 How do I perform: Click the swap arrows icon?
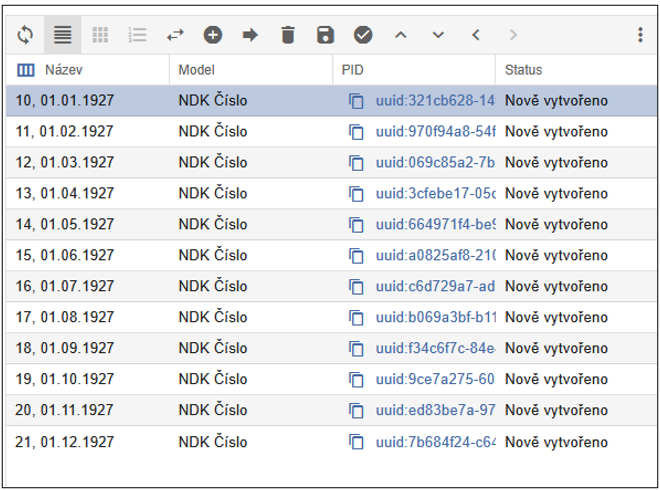[176, 35]
